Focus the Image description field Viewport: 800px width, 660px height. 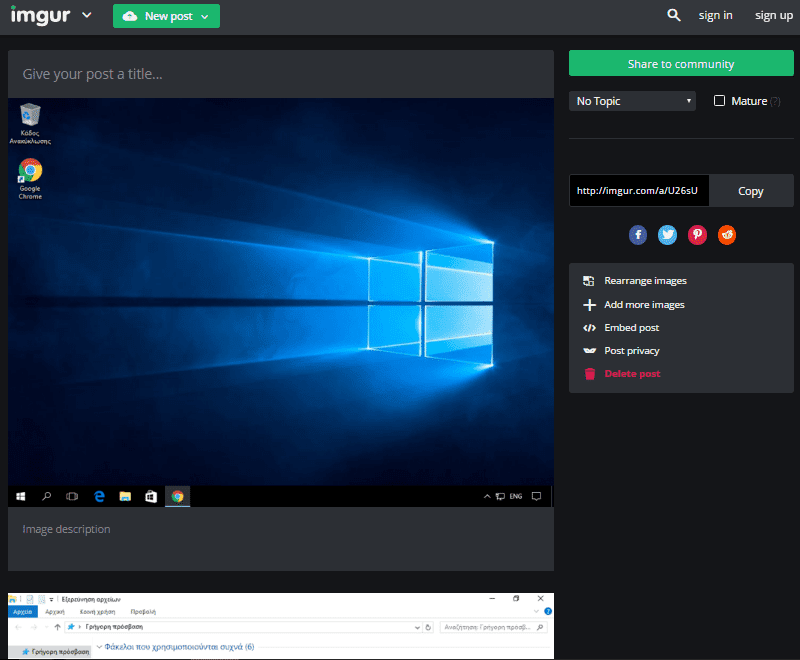pos(281,539)
